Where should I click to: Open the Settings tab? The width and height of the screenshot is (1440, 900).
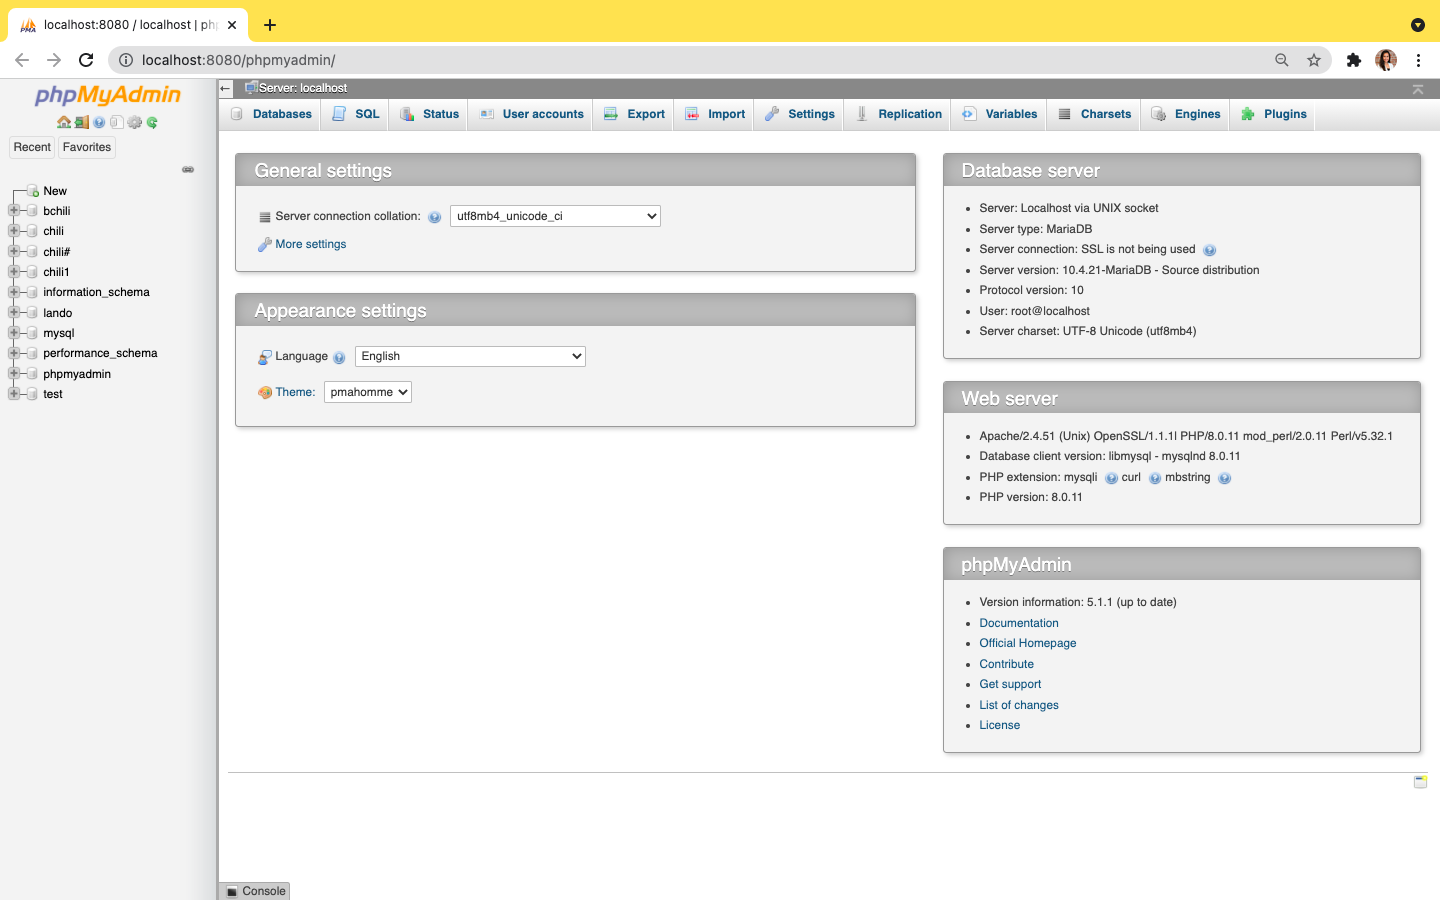pos(799,114)
